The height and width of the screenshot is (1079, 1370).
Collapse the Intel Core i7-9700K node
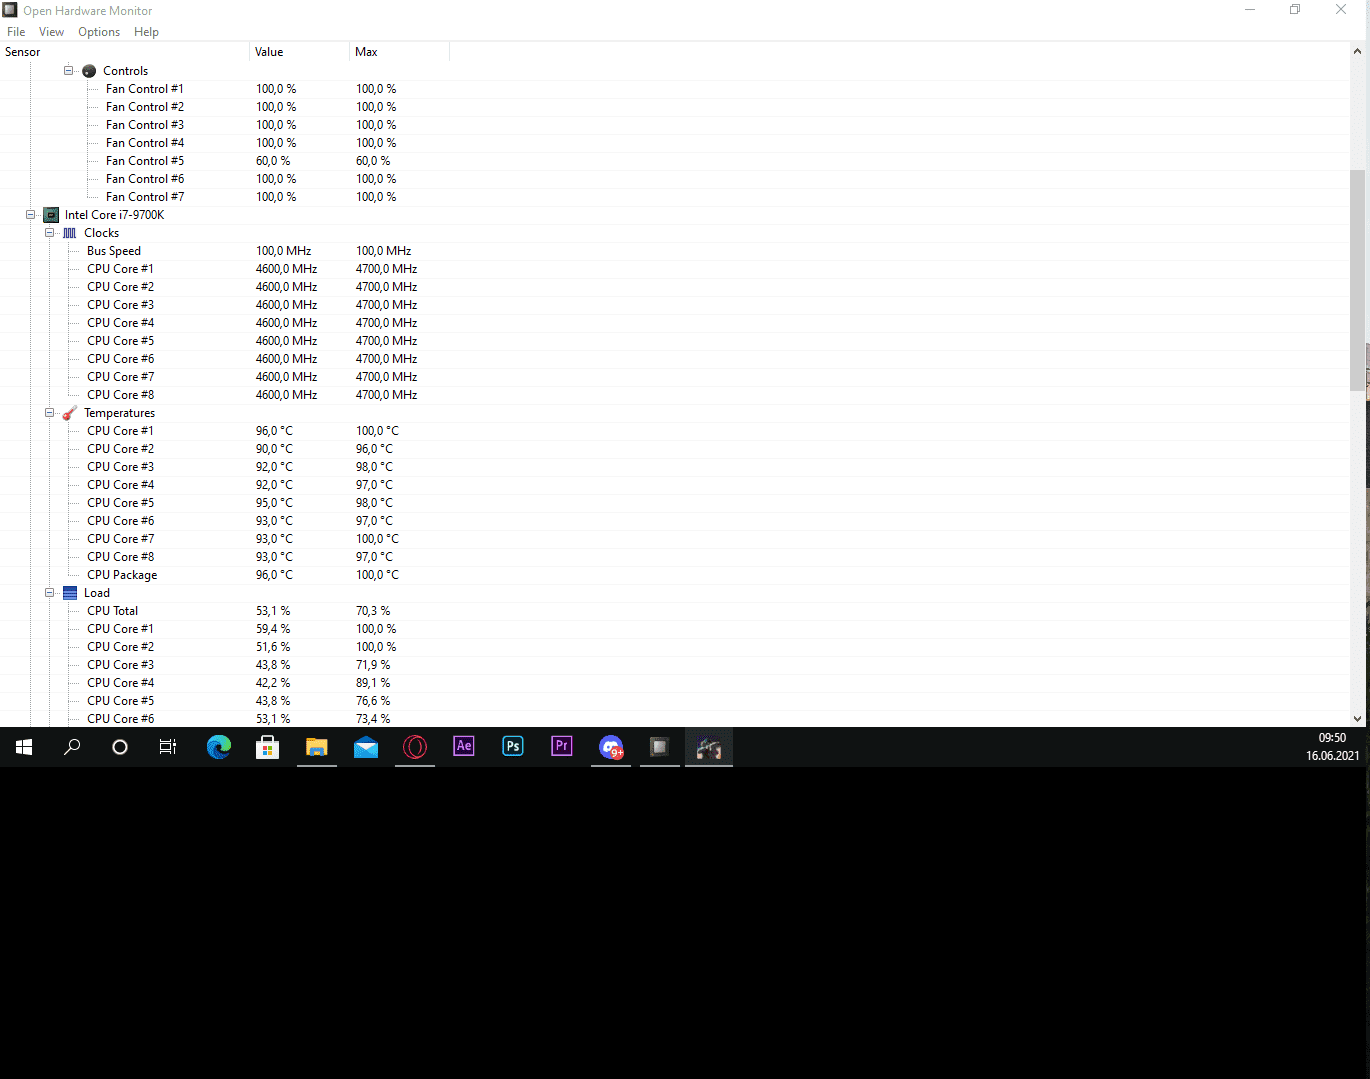point(31,215)
